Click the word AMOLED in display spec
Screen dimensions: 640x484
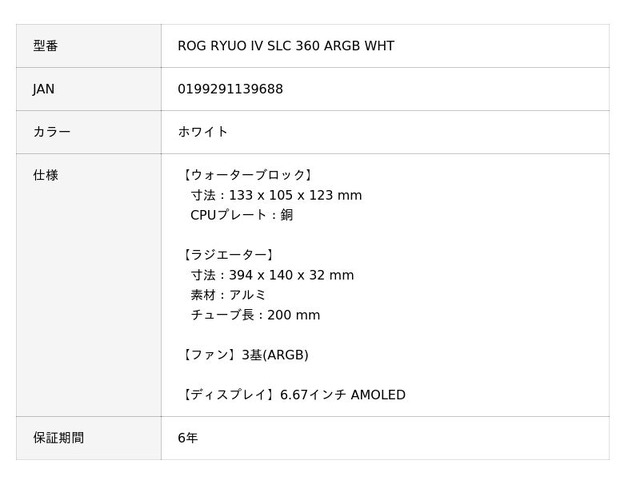378,395
